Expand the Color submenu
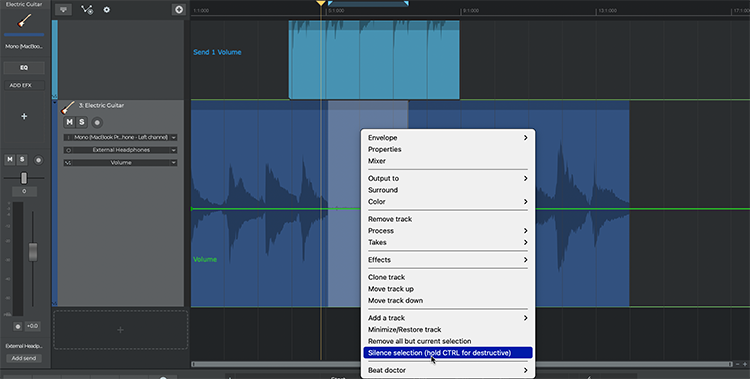 (448, 201)
